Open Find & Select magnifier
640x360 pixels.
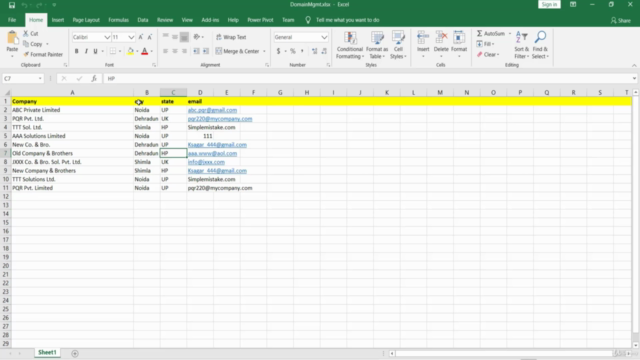540,45
